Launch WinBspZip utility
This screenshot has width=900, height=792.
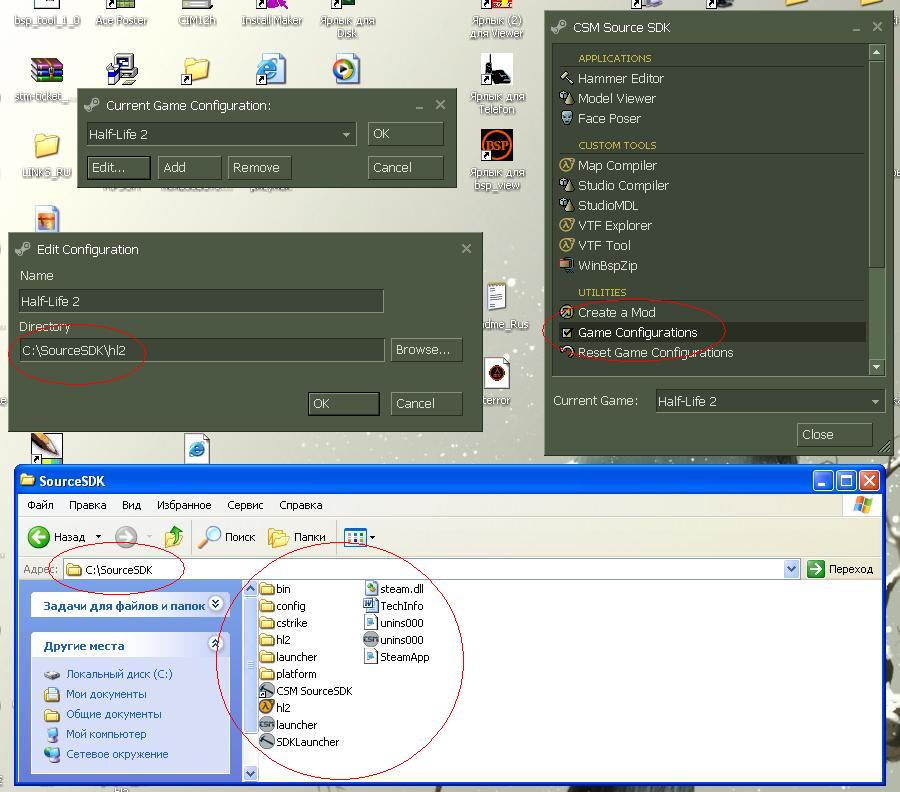(599, 266)
